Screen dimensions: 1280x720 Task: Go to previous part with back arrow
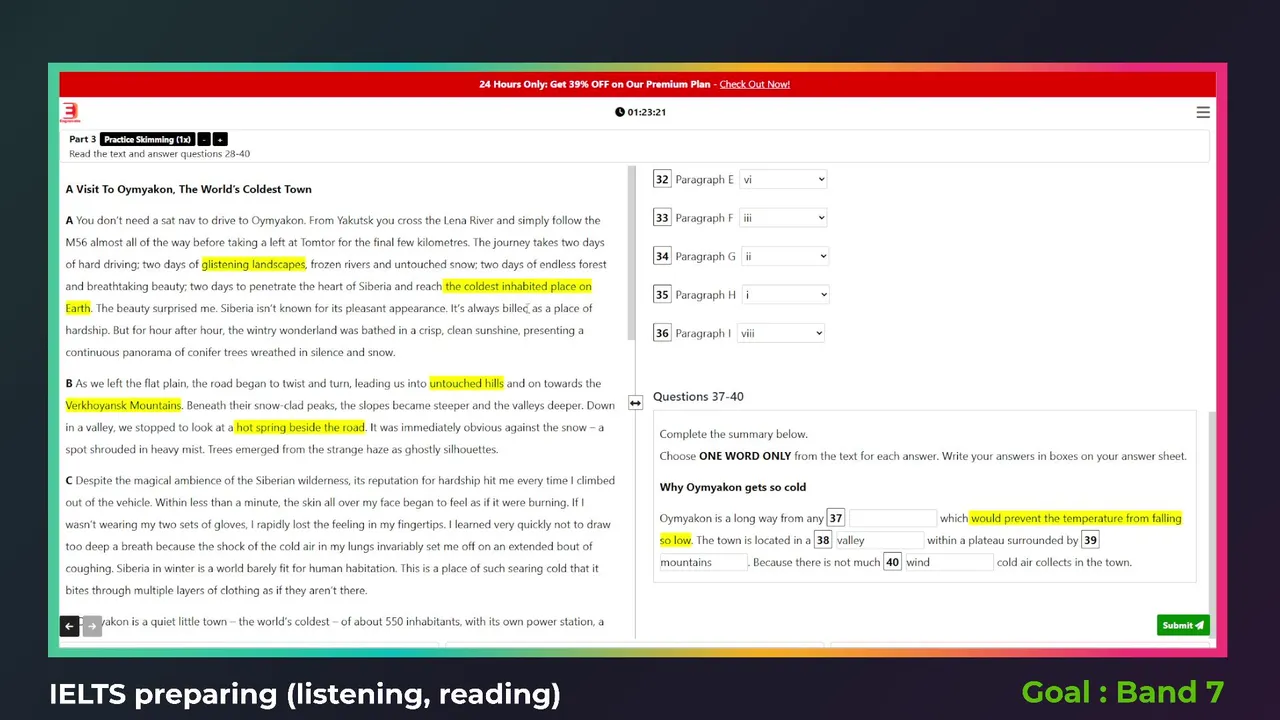[69, 626]
